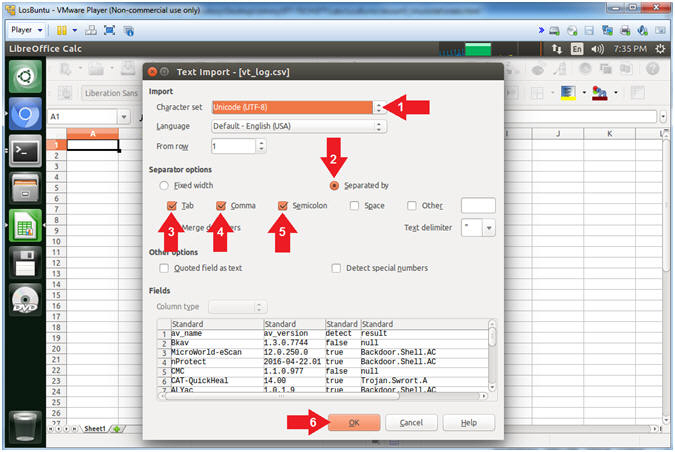The image size is (675, 452).
Task: Click the Cancel button
Action: pyautogui.click(x=411, y=423)
